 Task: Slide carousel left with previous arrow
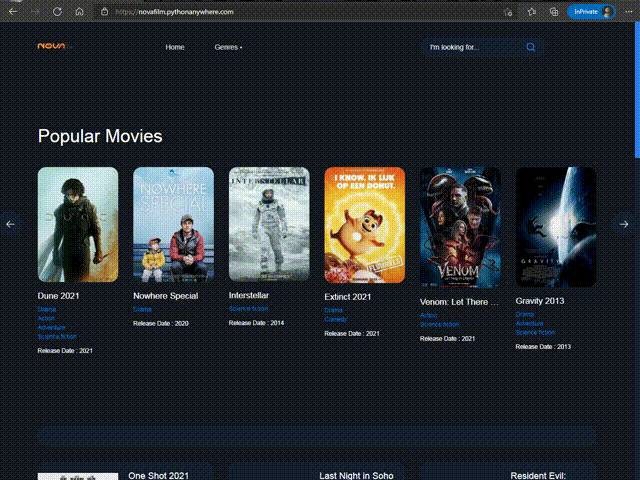point(10,224)
